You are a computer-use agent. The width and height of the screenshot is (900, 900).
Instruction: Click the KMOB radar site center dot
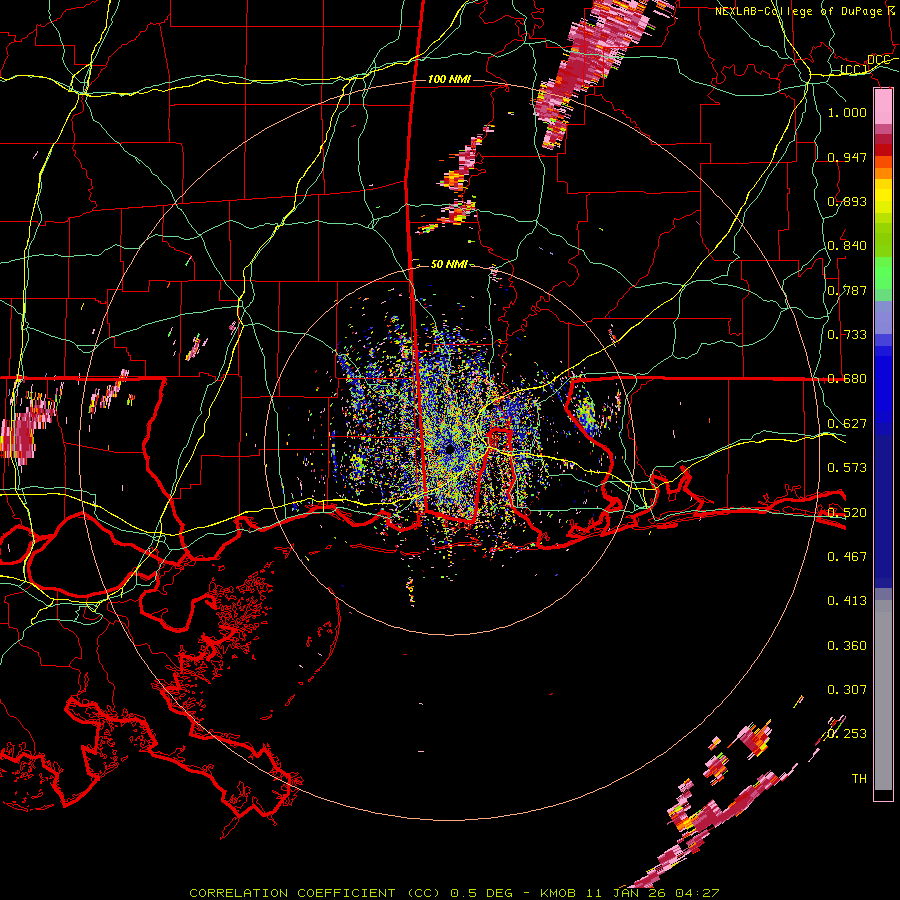[x=449, y=448]
